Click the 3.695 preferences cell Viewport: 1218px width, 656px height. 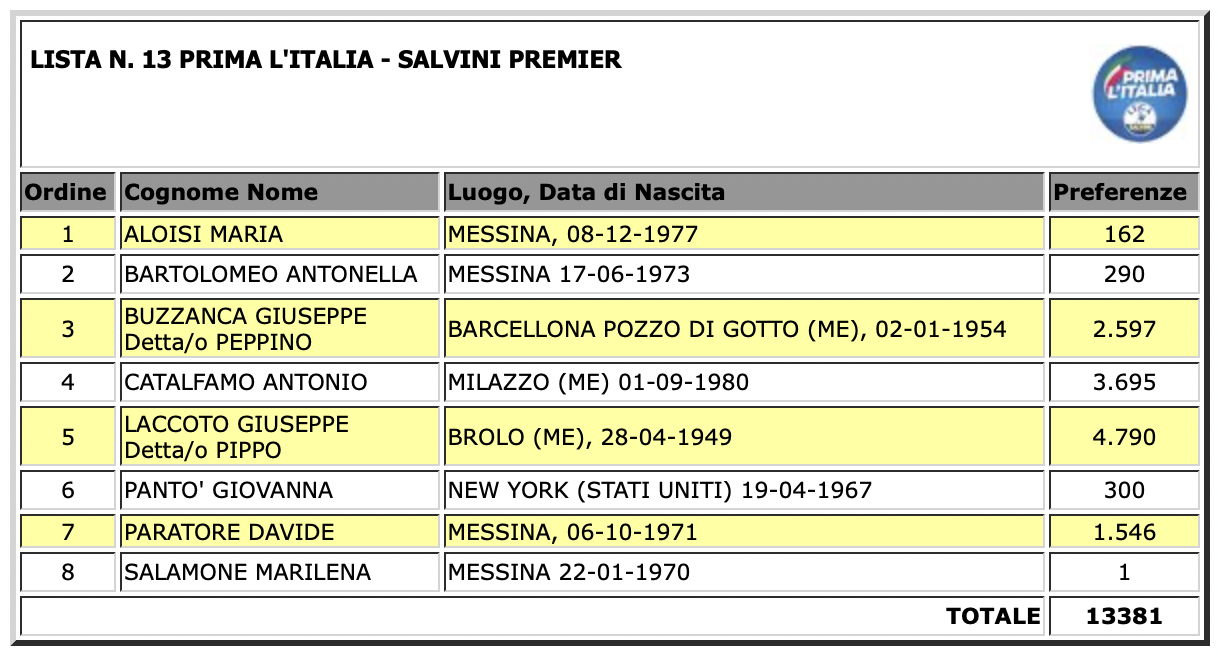[x=1124, y=382]
